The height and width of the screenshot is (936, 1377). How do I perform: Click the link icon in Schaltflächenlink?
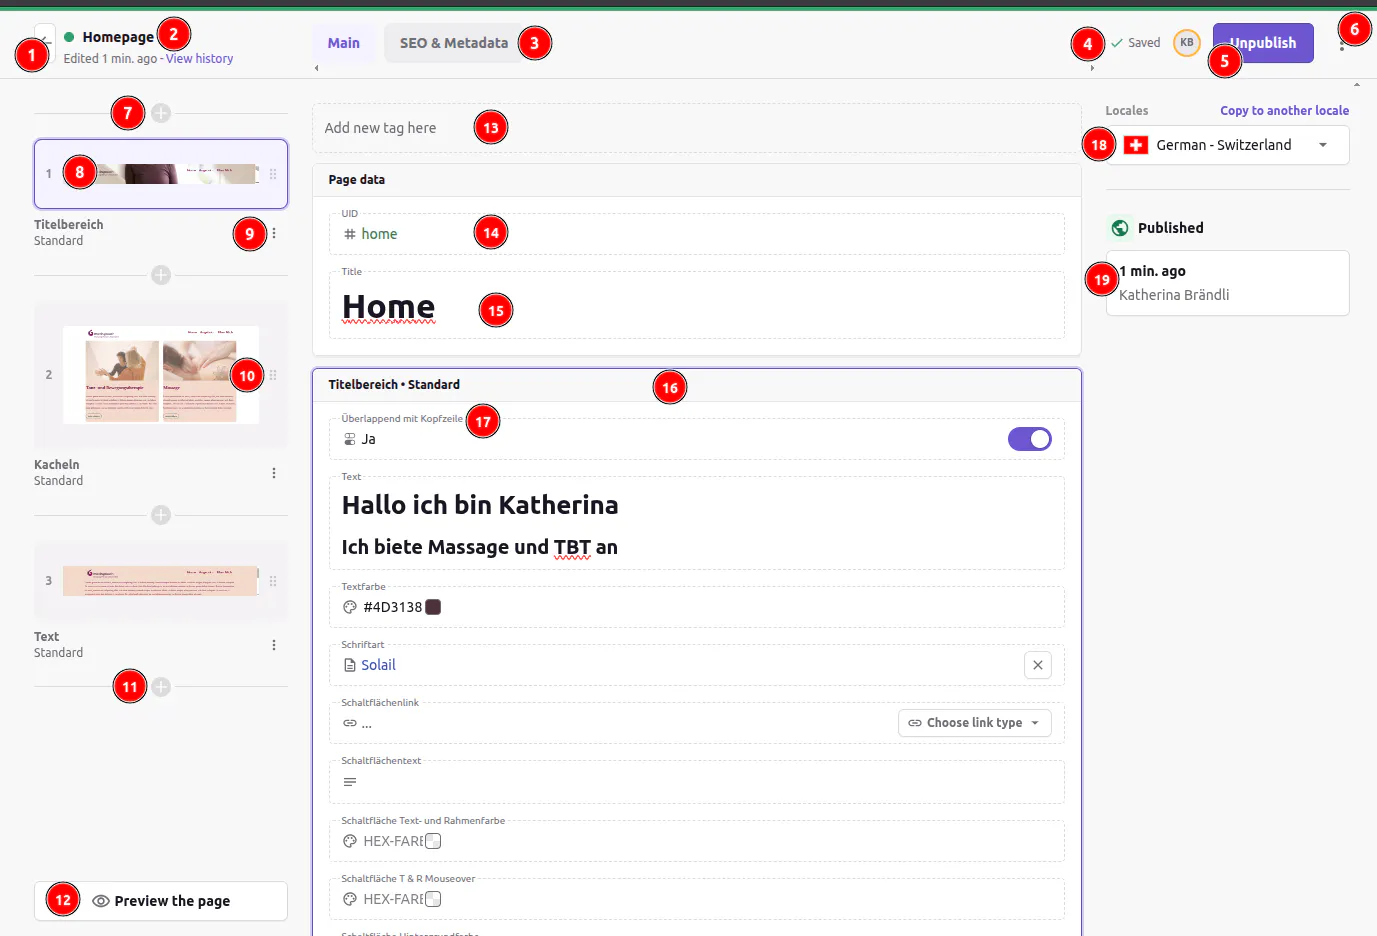tap(350, 723)
